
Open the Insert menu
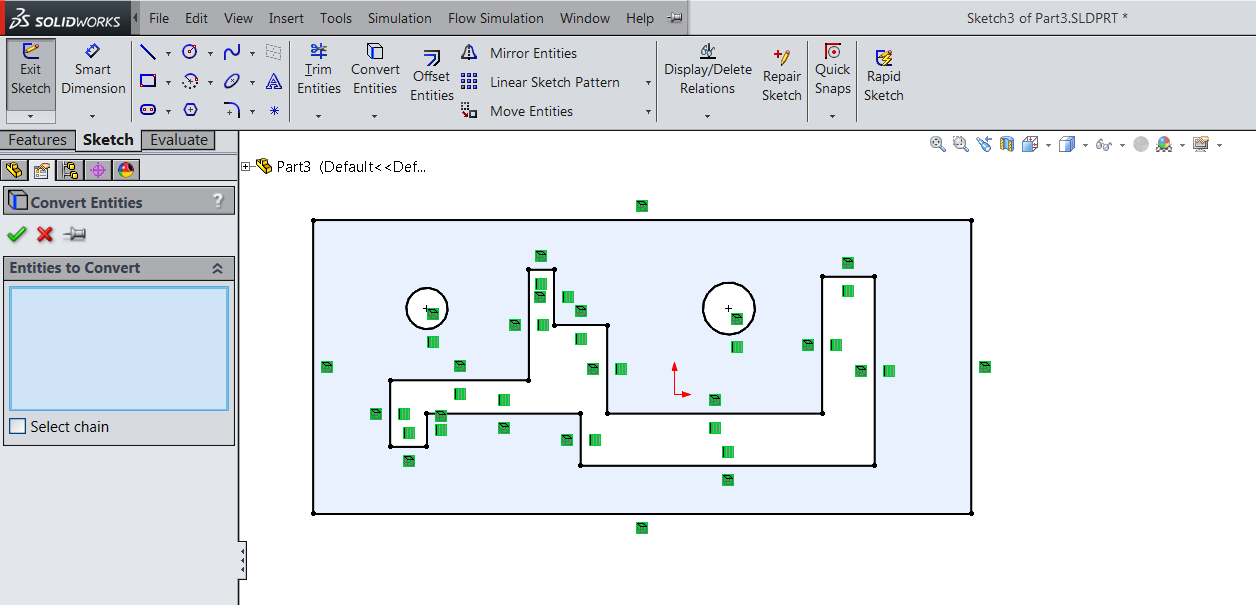click(286, 18)
